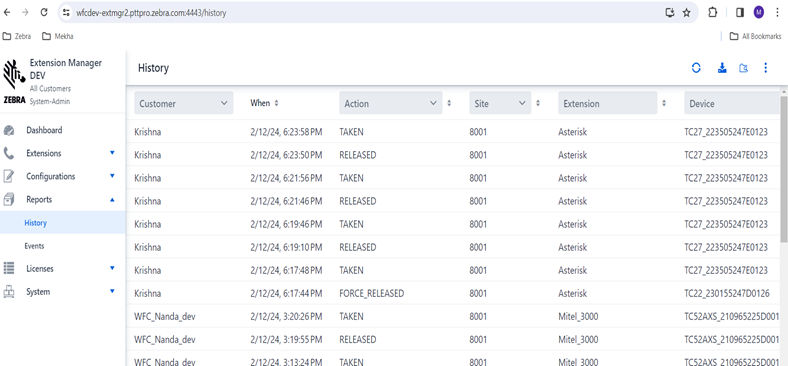
Task: Click the Extension column filter field
Action: pyautogui.click(x=608, y=103)
